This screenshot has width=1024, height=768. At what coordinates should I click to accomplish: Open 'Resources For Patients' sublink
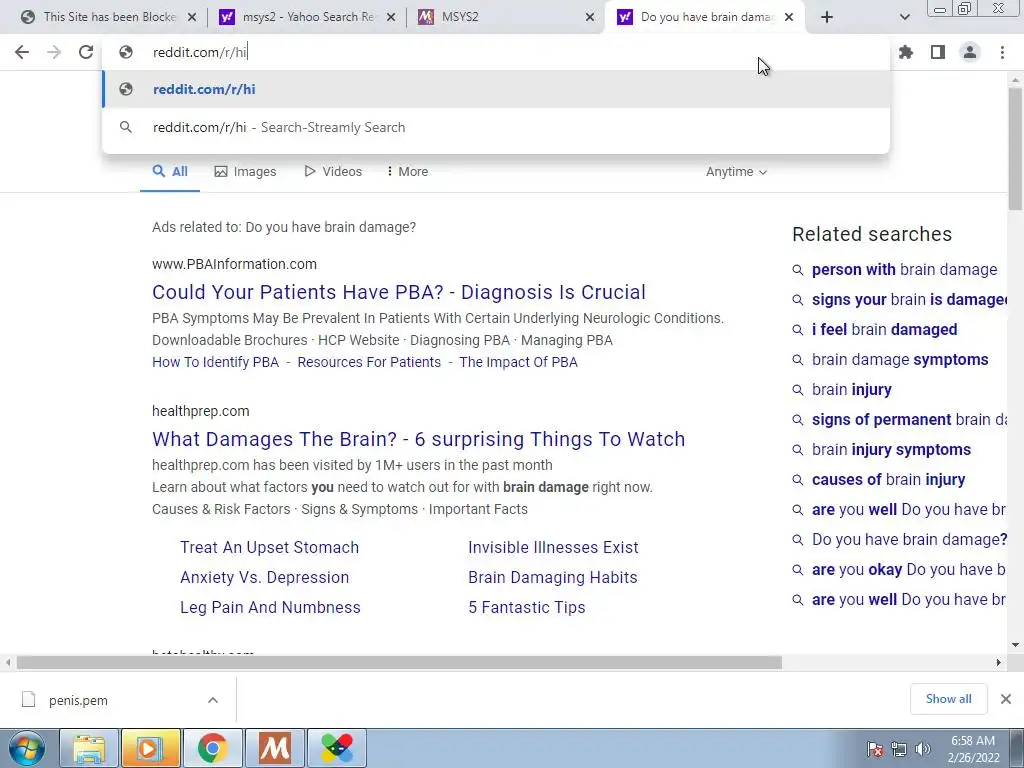click(x=369, y=362)
